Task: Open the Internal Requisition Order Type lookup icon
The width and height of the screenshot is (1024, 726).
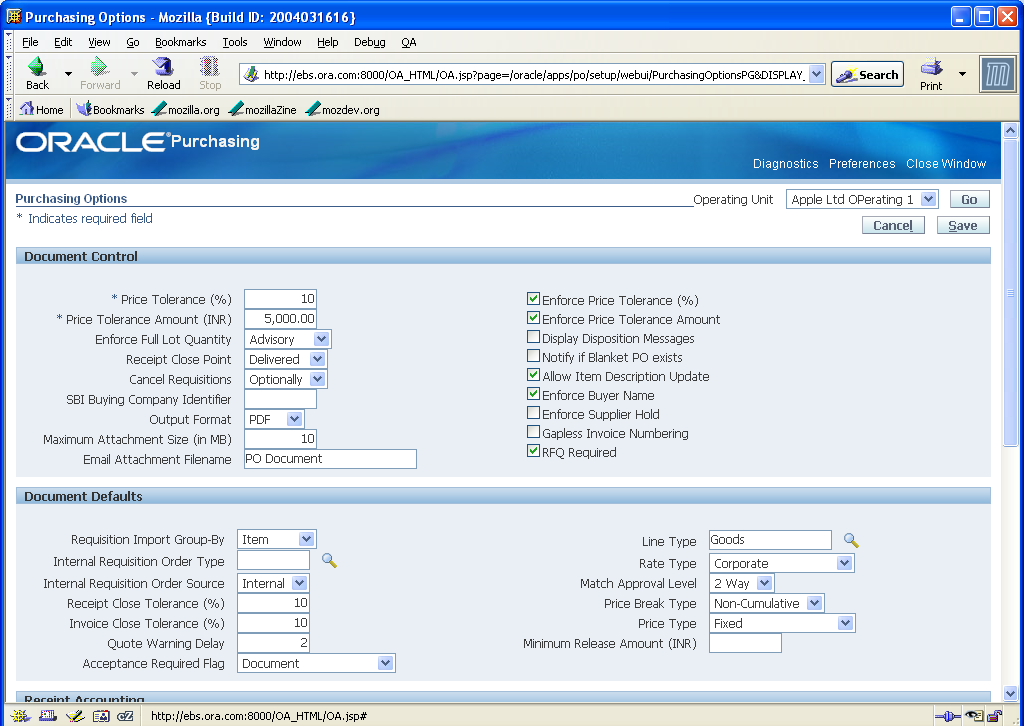Action: 329,562
